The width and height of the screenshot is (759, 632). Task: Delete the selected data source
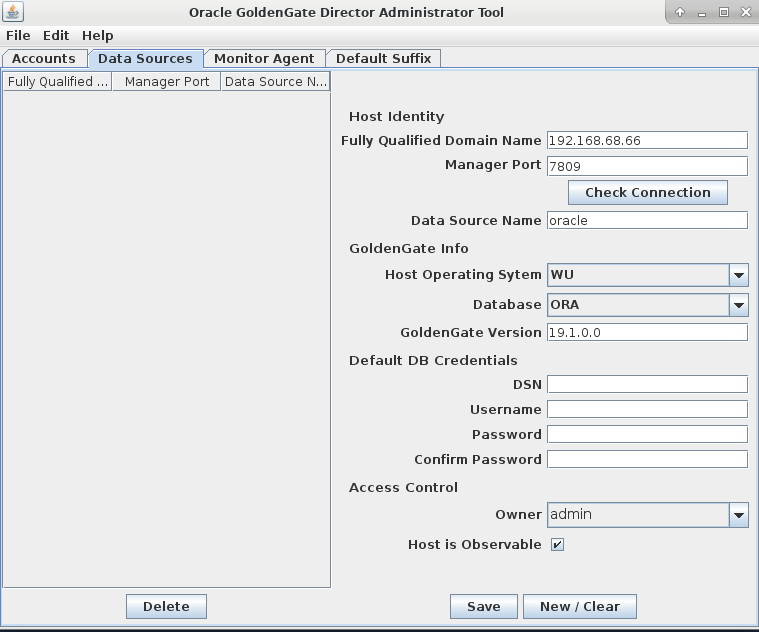coord(166,607)
